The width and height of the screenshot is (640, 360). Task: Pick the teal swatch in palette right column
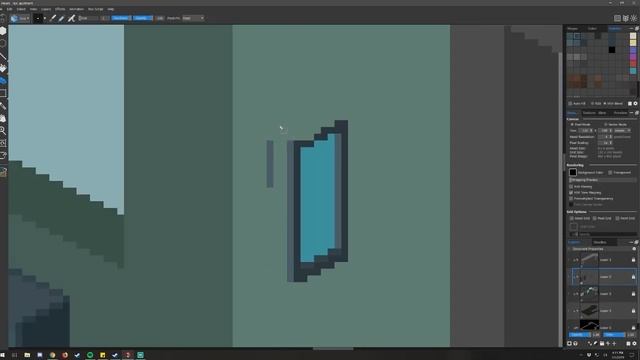point(633,71)
